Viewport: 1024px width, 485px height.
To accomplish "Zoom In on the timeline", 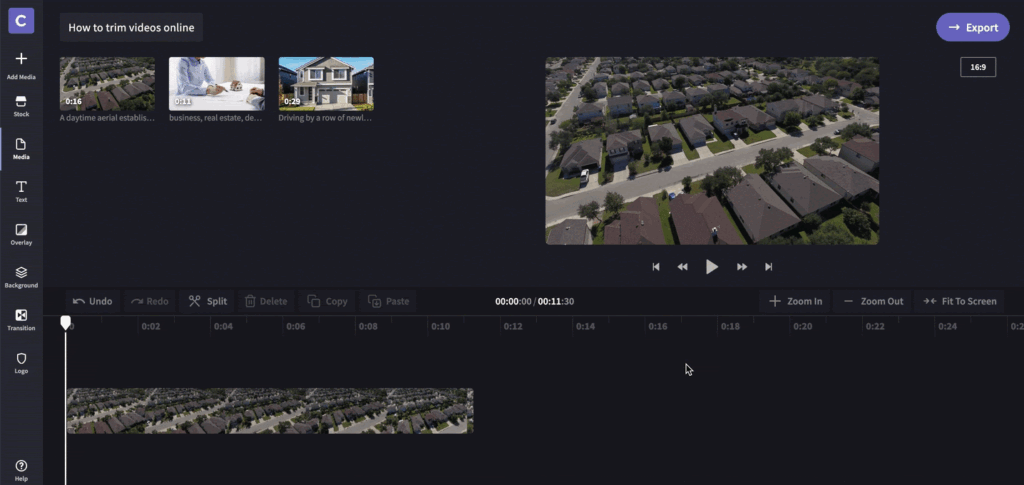I will 795,301.
